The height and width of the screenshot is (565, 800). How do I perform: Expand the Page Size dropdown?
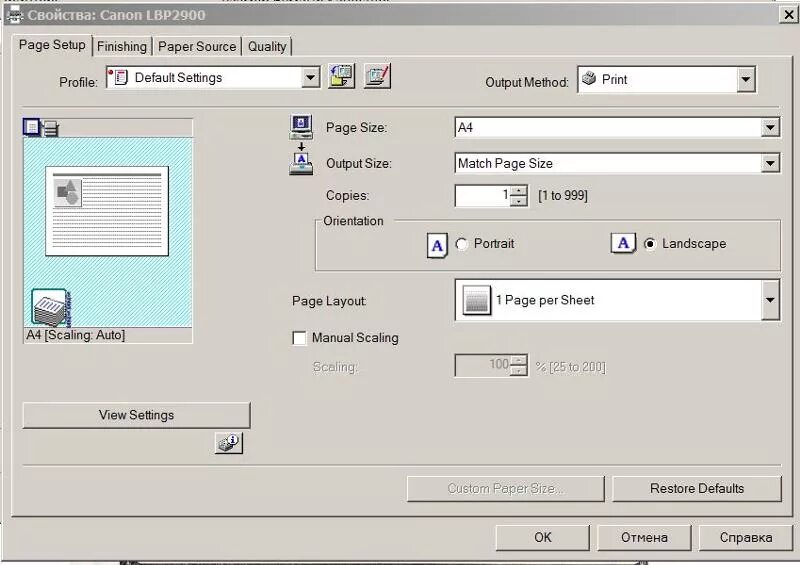pos(770,127)
